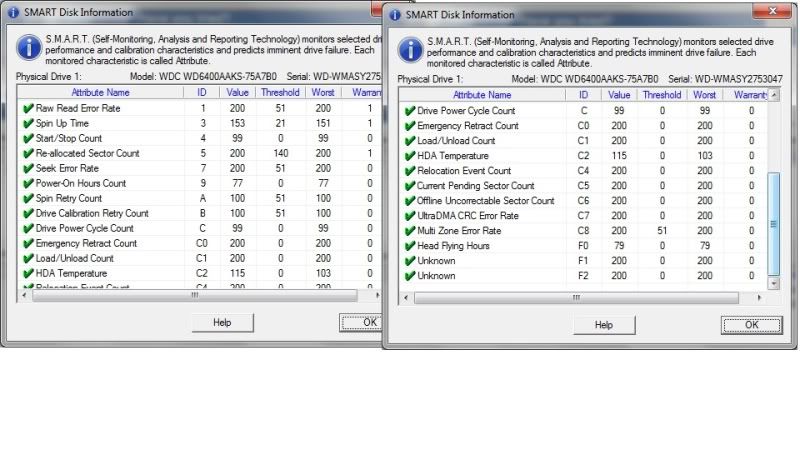Image resolution: width=800 pixels, height=450 pixels.
Task: Click the vertical scrollbar thumb in right window
Action: pos(774,223)
